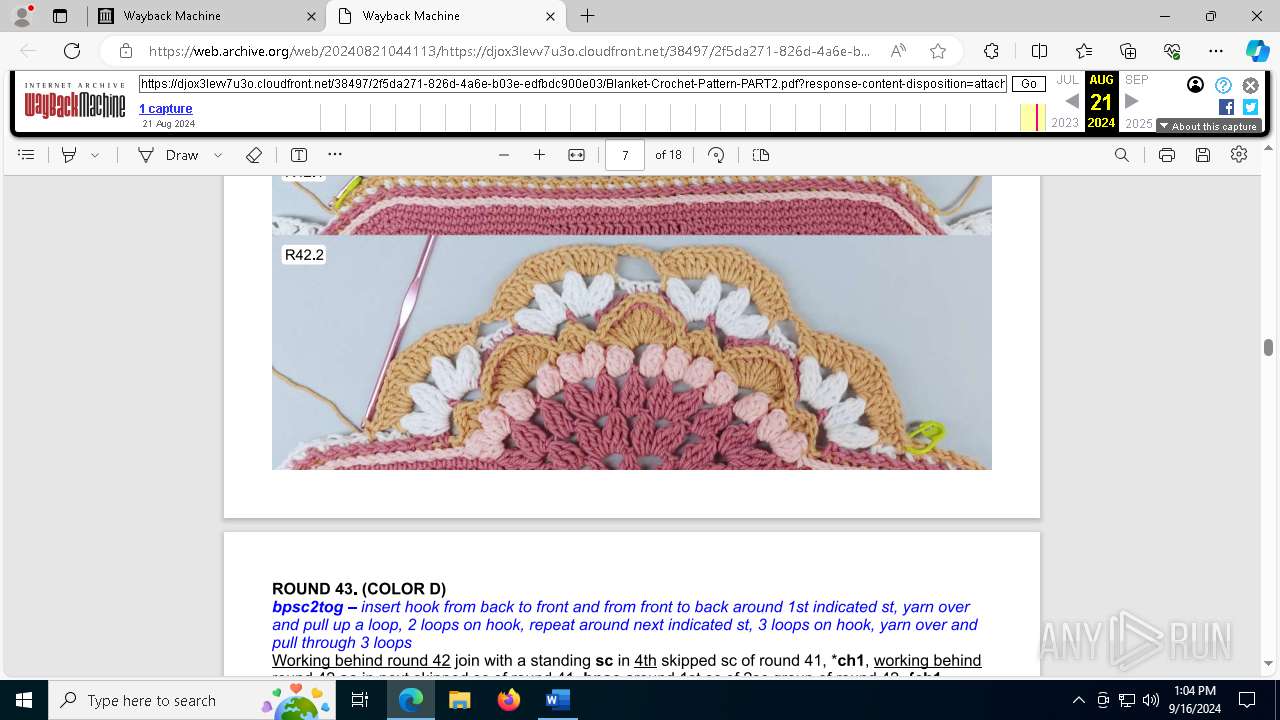Activate the Draw tool
This screenshot has width=1280, height=720.
tap(169, 155)
